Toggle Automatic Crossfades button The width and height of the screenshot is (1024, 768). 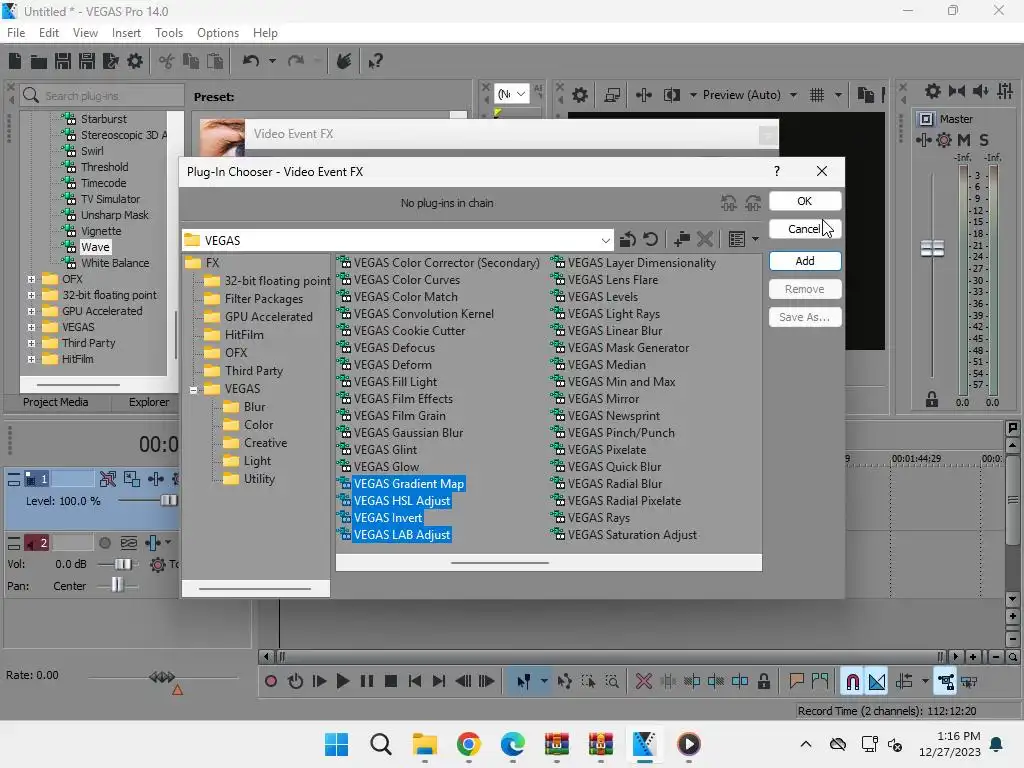876,682
